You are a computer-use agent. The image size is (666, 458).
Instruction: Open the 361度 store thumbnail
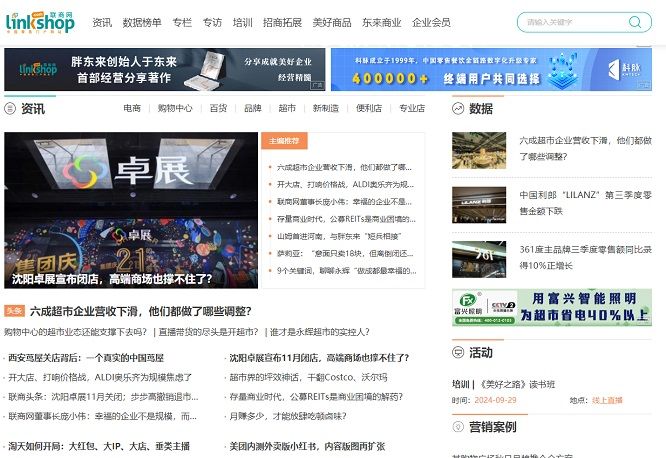[x=479, y=259]
